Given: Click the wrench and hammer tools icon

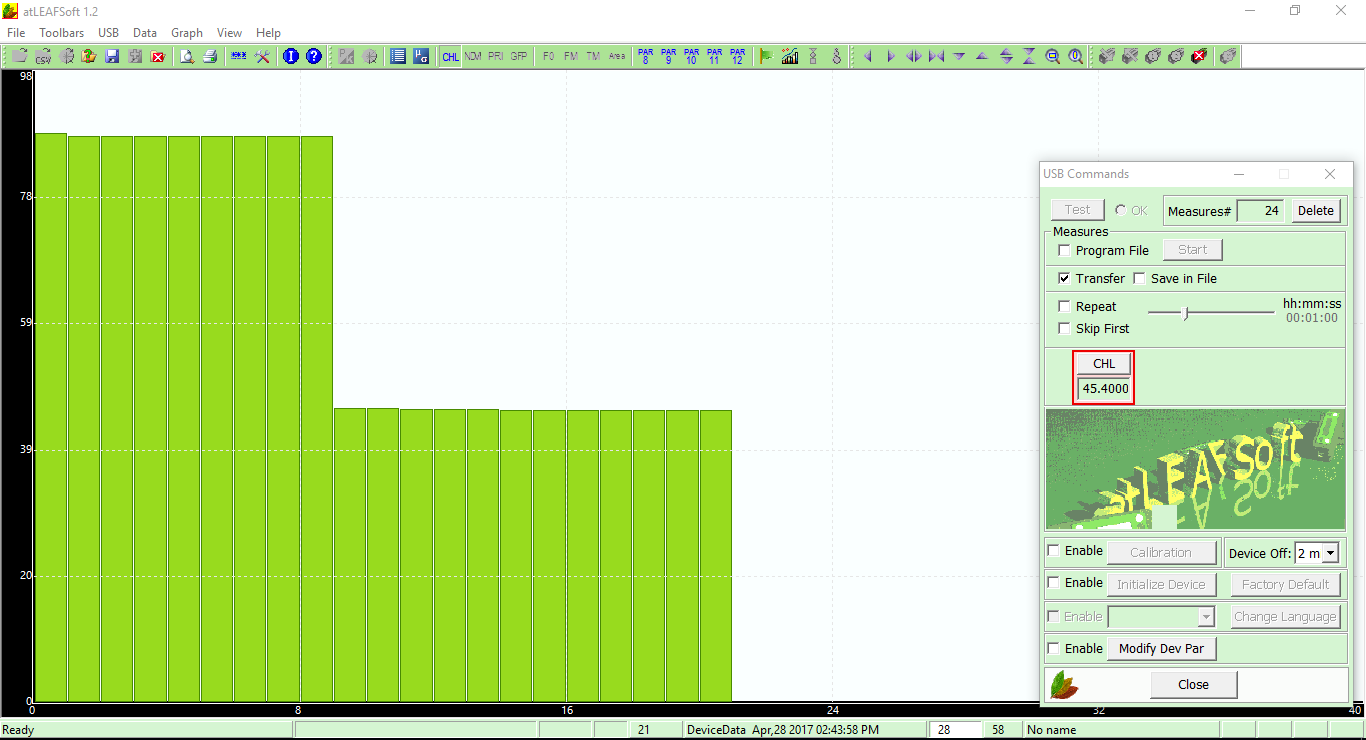Looking at the screenshot, I should tap(263, 57).
